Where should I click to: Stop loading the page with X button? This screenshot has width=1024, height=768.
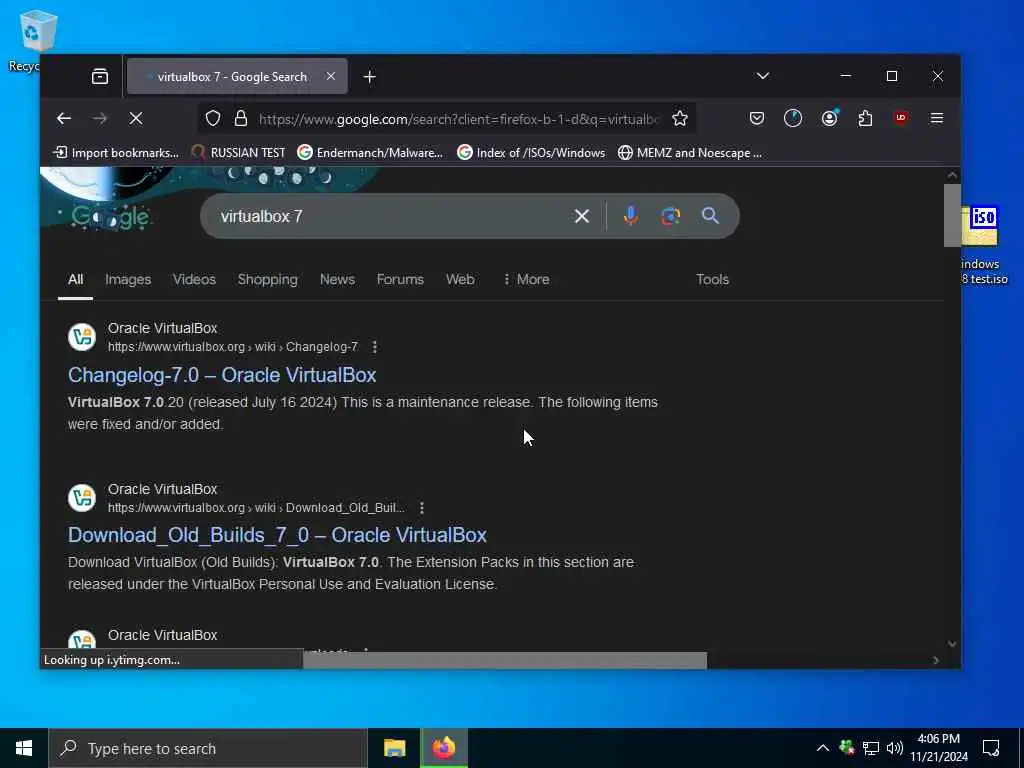pos(136,118)
